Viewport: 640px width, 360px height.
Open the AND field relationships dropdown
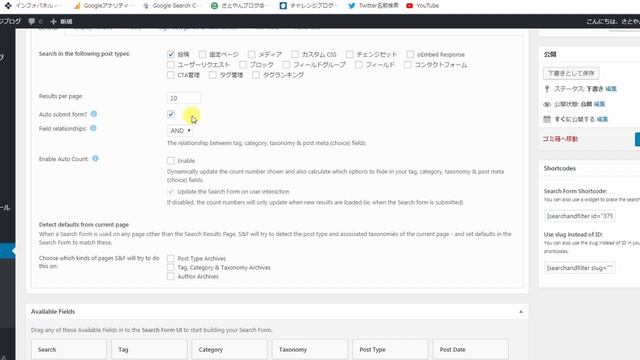pos(180,131)
